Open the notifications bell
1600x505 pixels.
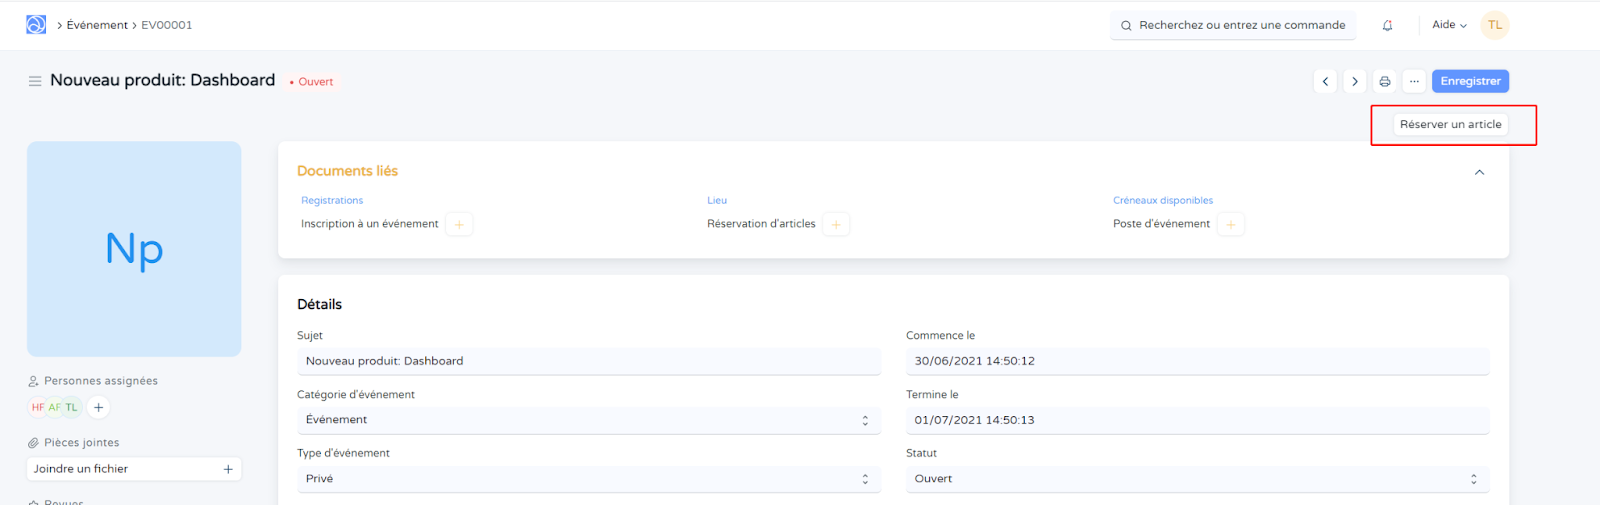coord(1387,26)
